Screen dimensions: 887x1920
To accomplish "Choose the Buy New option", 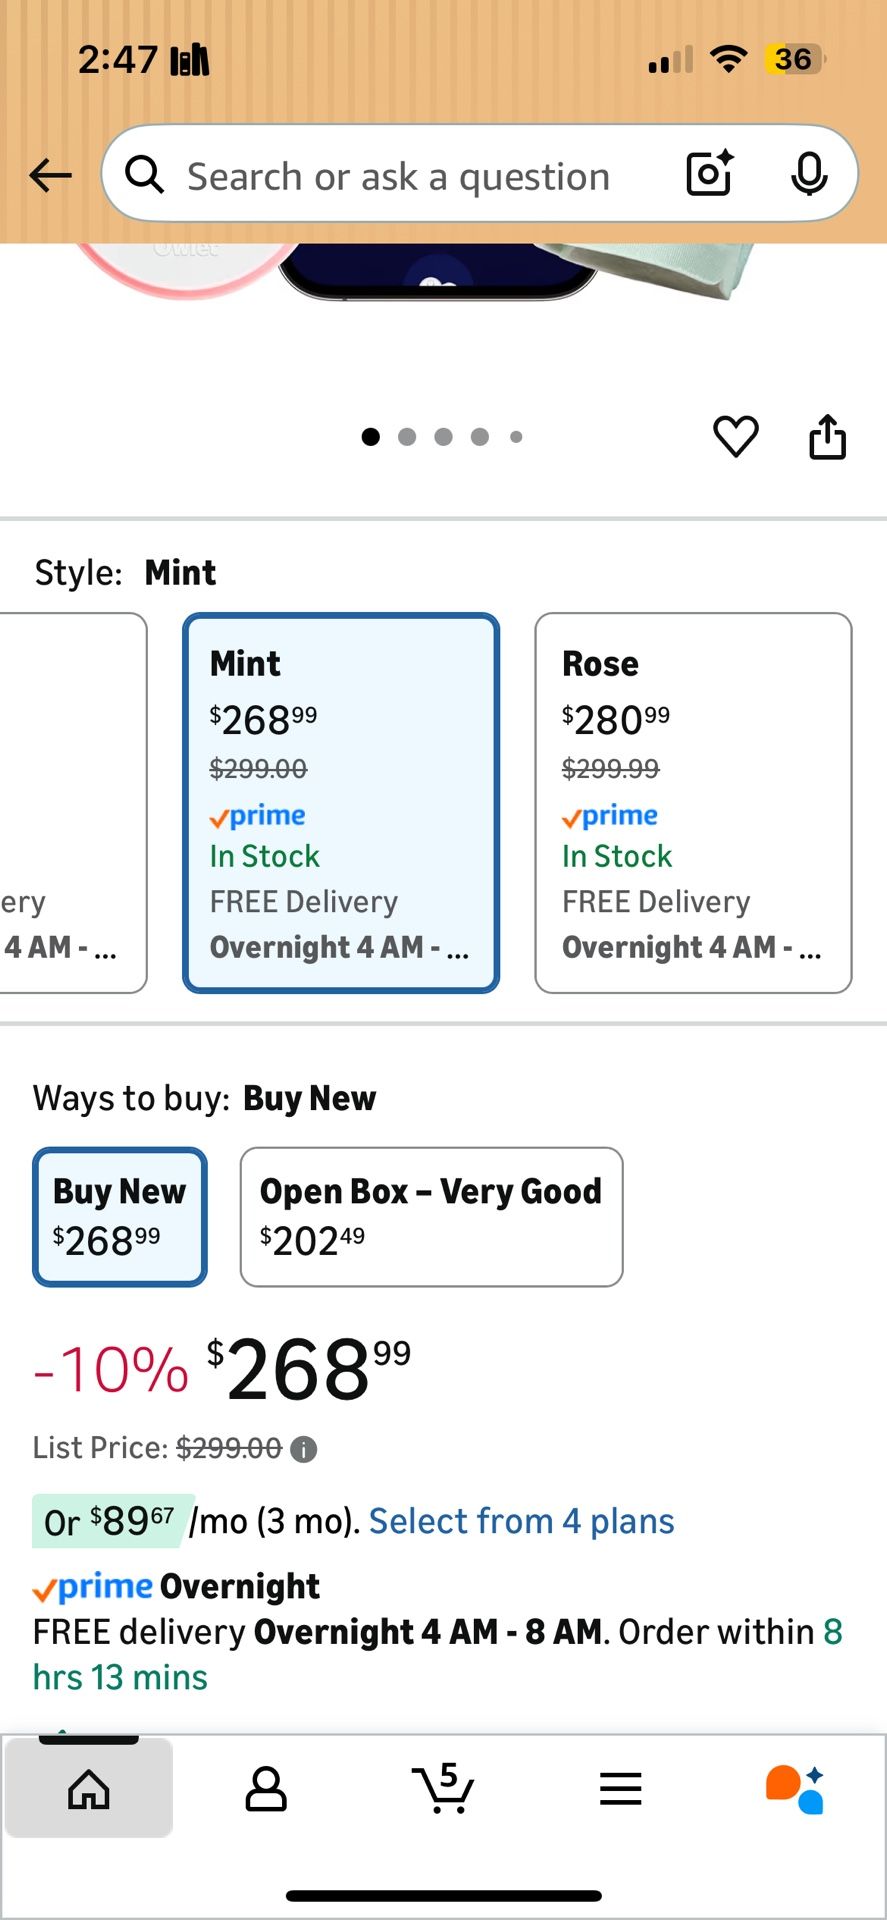I will coord(120,1216).
